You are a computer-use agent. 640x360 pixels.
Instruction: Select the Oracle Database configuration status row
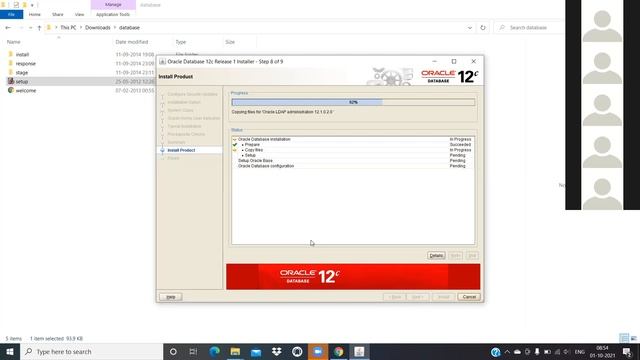point(353,166)
